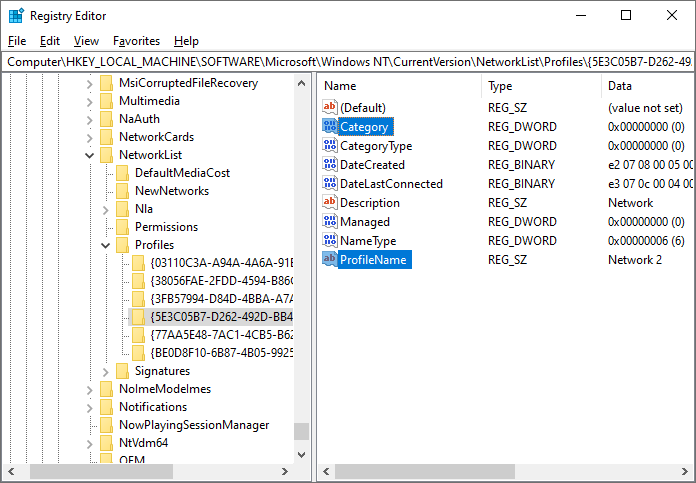Collapse the NetworkList key

coord(90,155)
